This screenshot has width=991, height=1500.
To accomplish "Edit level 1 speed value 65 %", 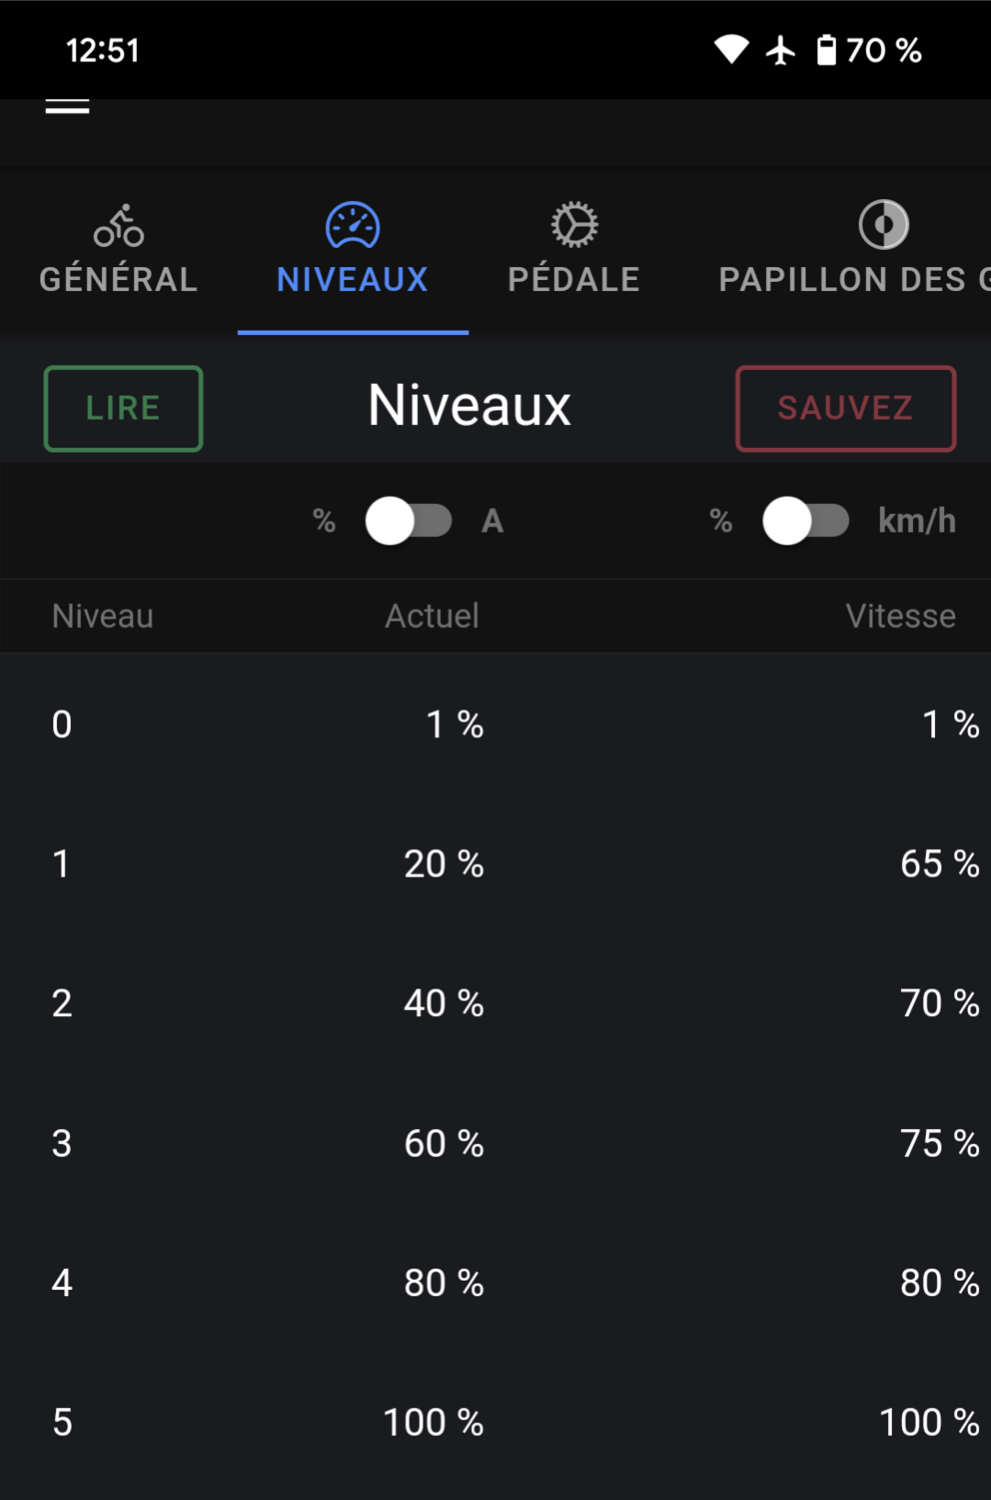I will click(939, 864).
